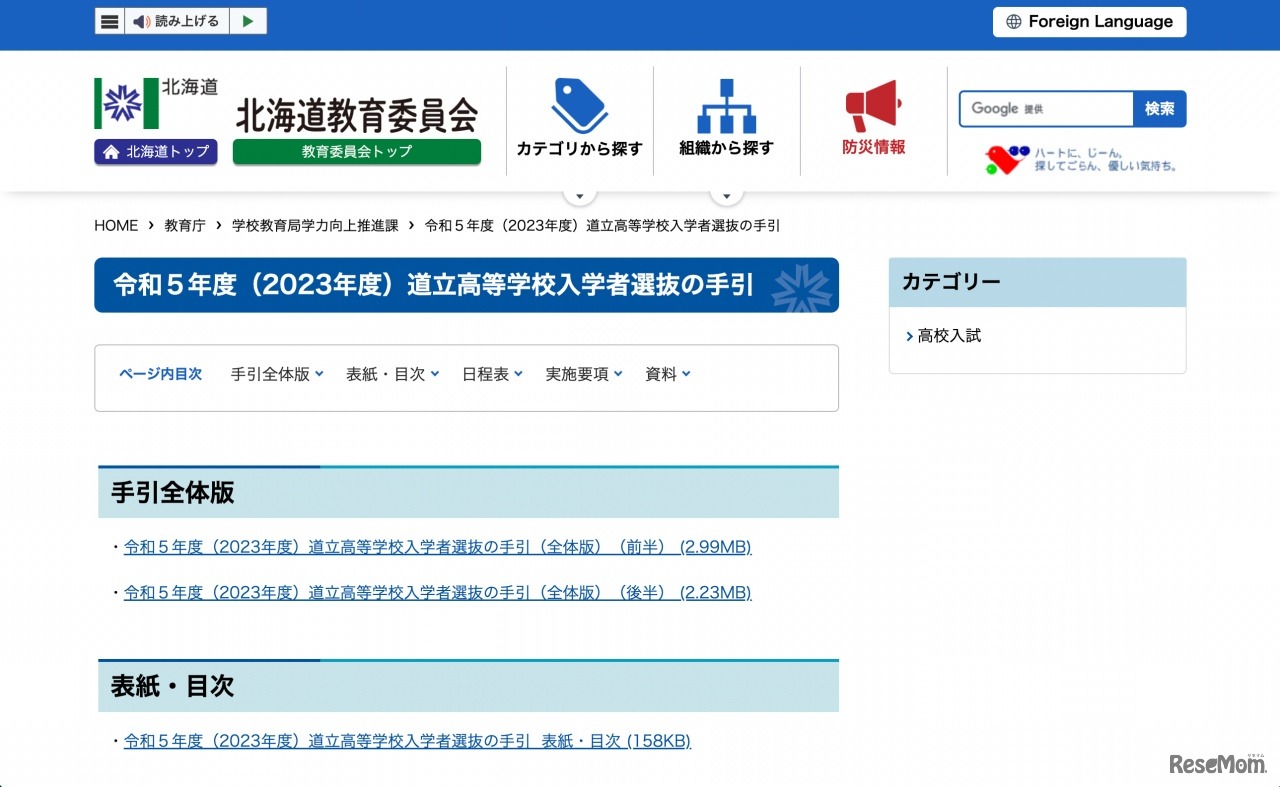Start read-aloud with the green play icon
The image size is (1280, 787).
click(x=248, y=21)
